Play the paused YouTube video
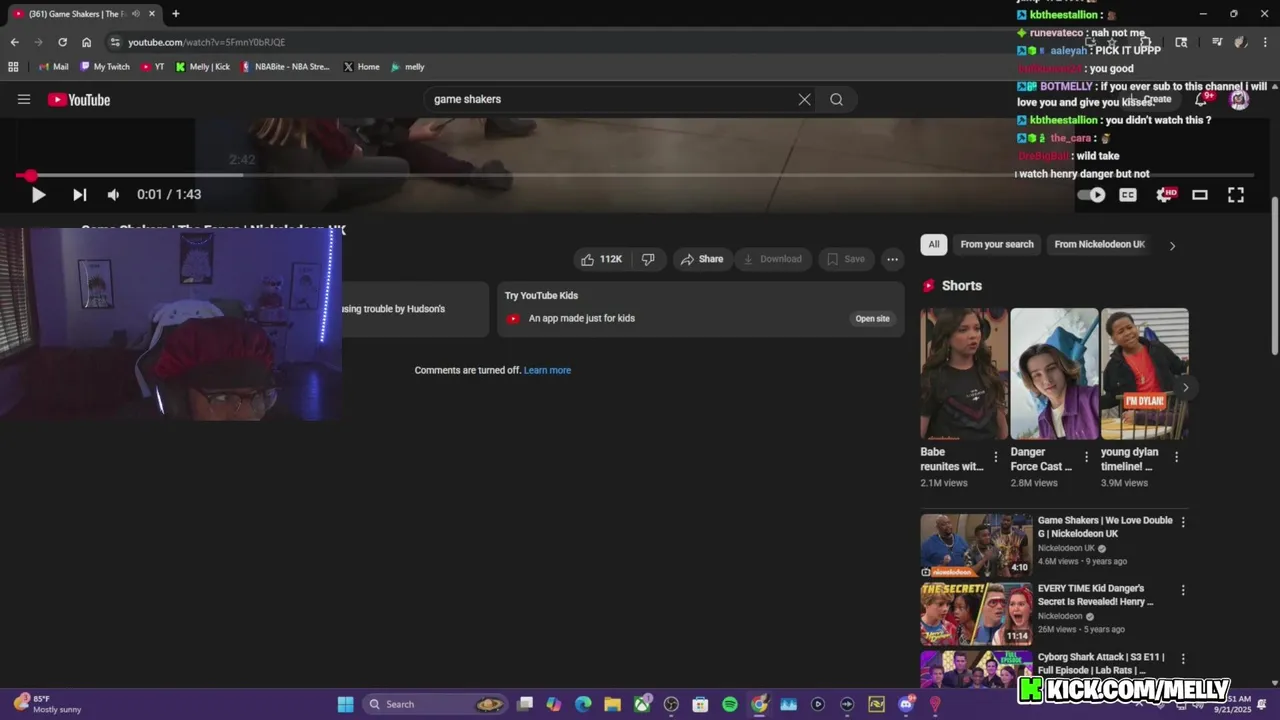The image size is (1280, 720). tap(38, 195)
